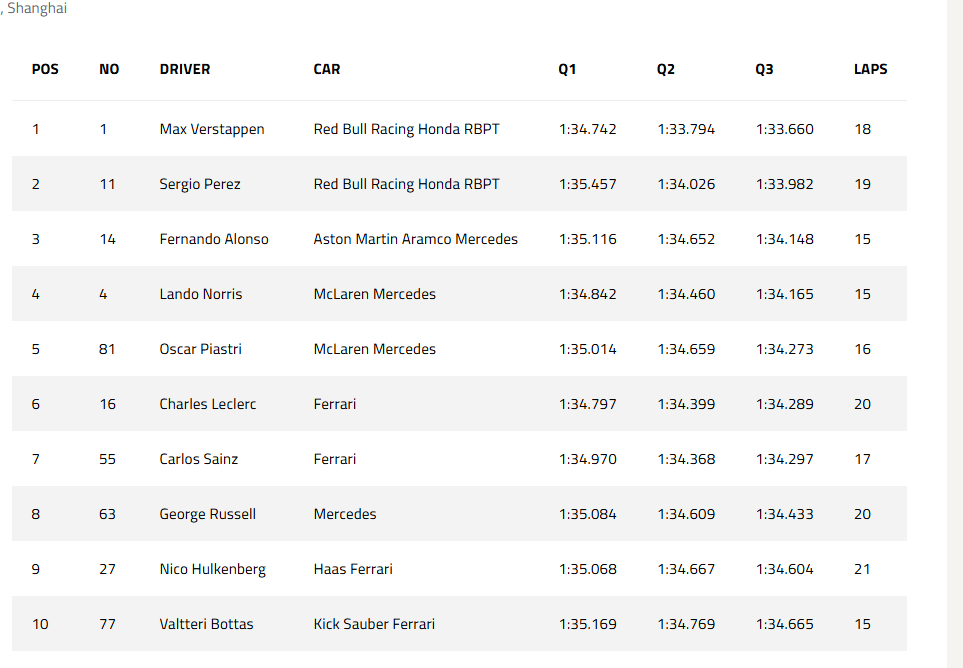Click the page vertical scrollbar track
The width and height of the screenshot is (963, 668).
[x=955, y=334]
